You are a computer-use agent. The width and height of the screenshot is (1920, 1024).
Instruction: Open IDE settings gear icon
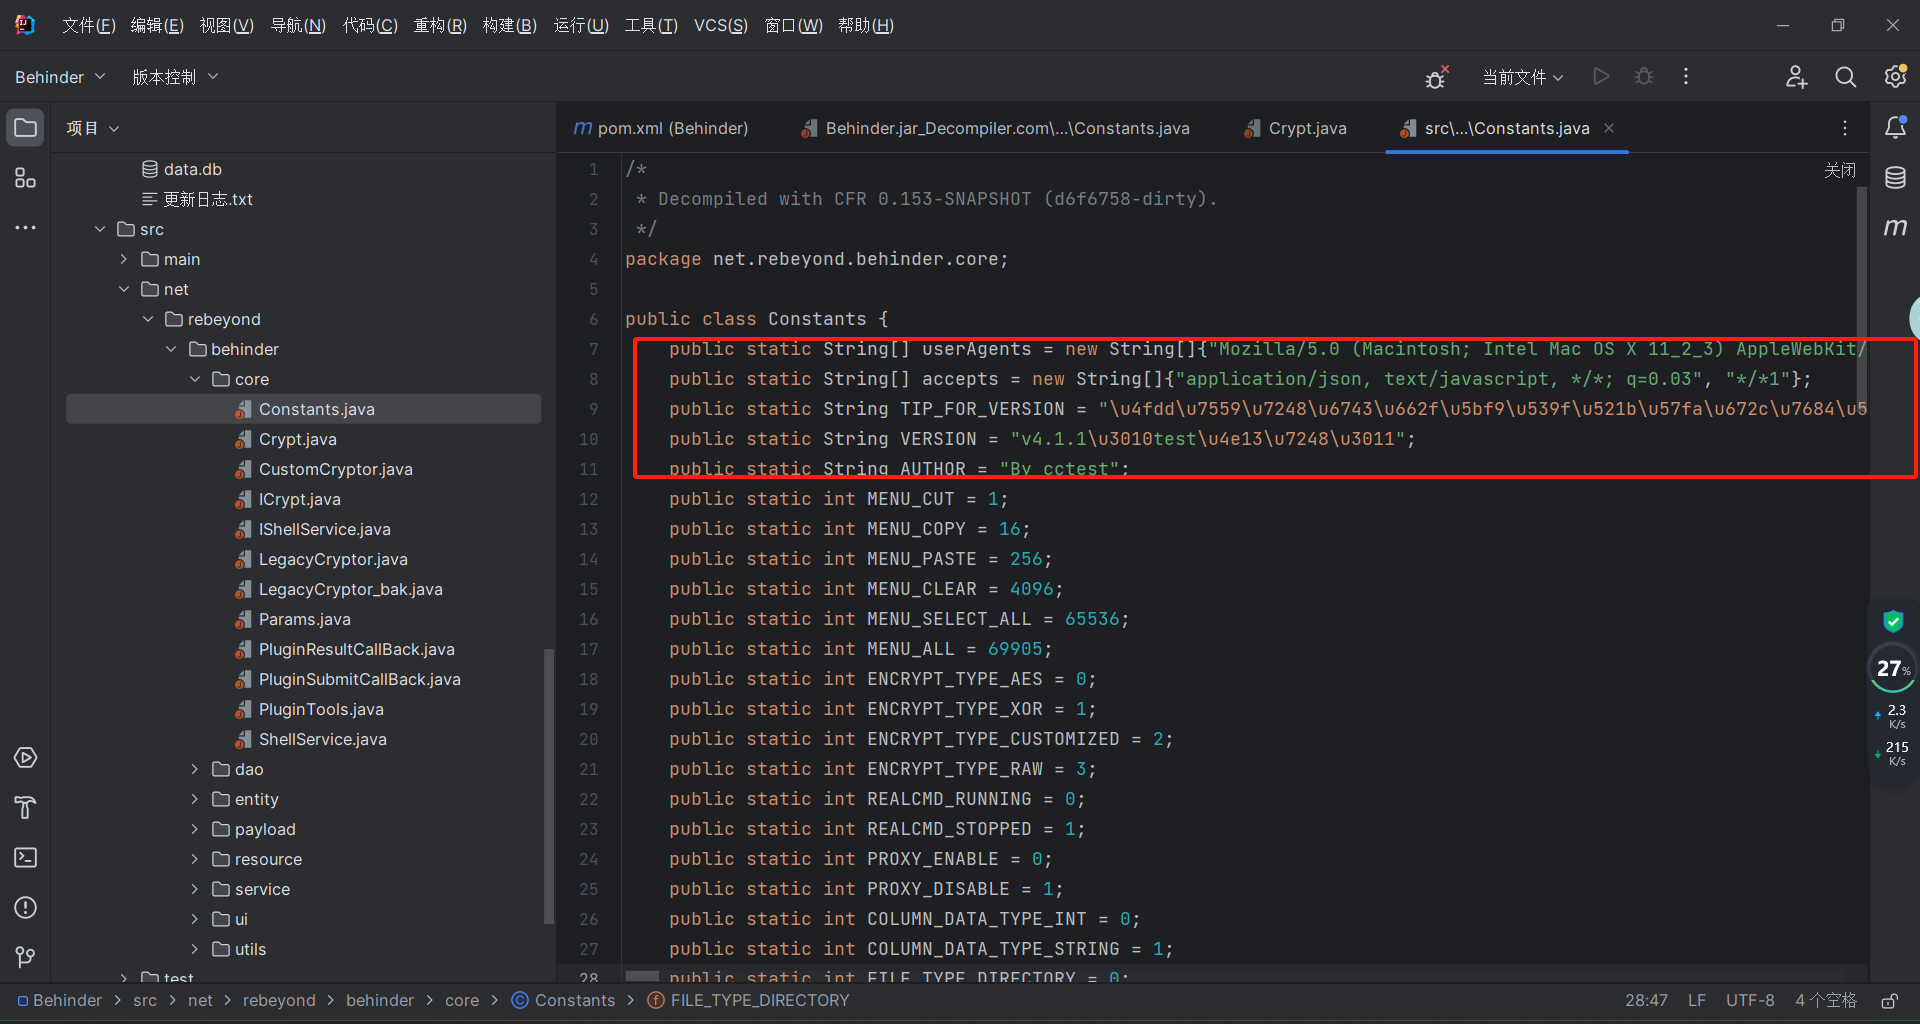click(x=1895, y=77)
